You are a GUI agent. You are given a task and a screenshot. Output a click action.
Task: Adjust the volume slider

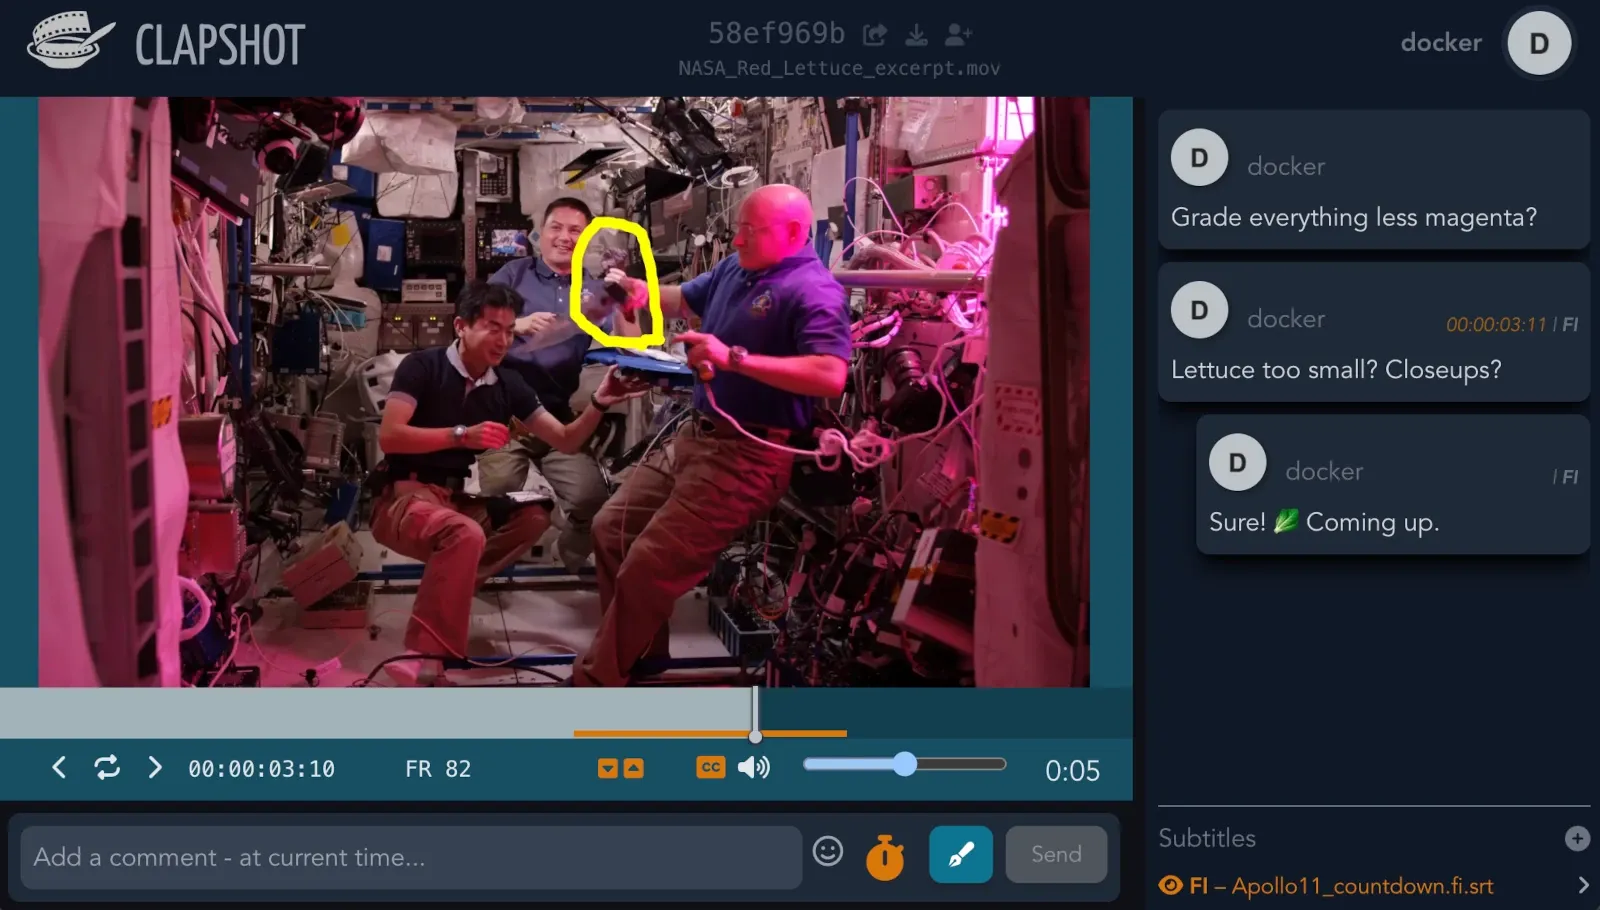click(904, 764)
